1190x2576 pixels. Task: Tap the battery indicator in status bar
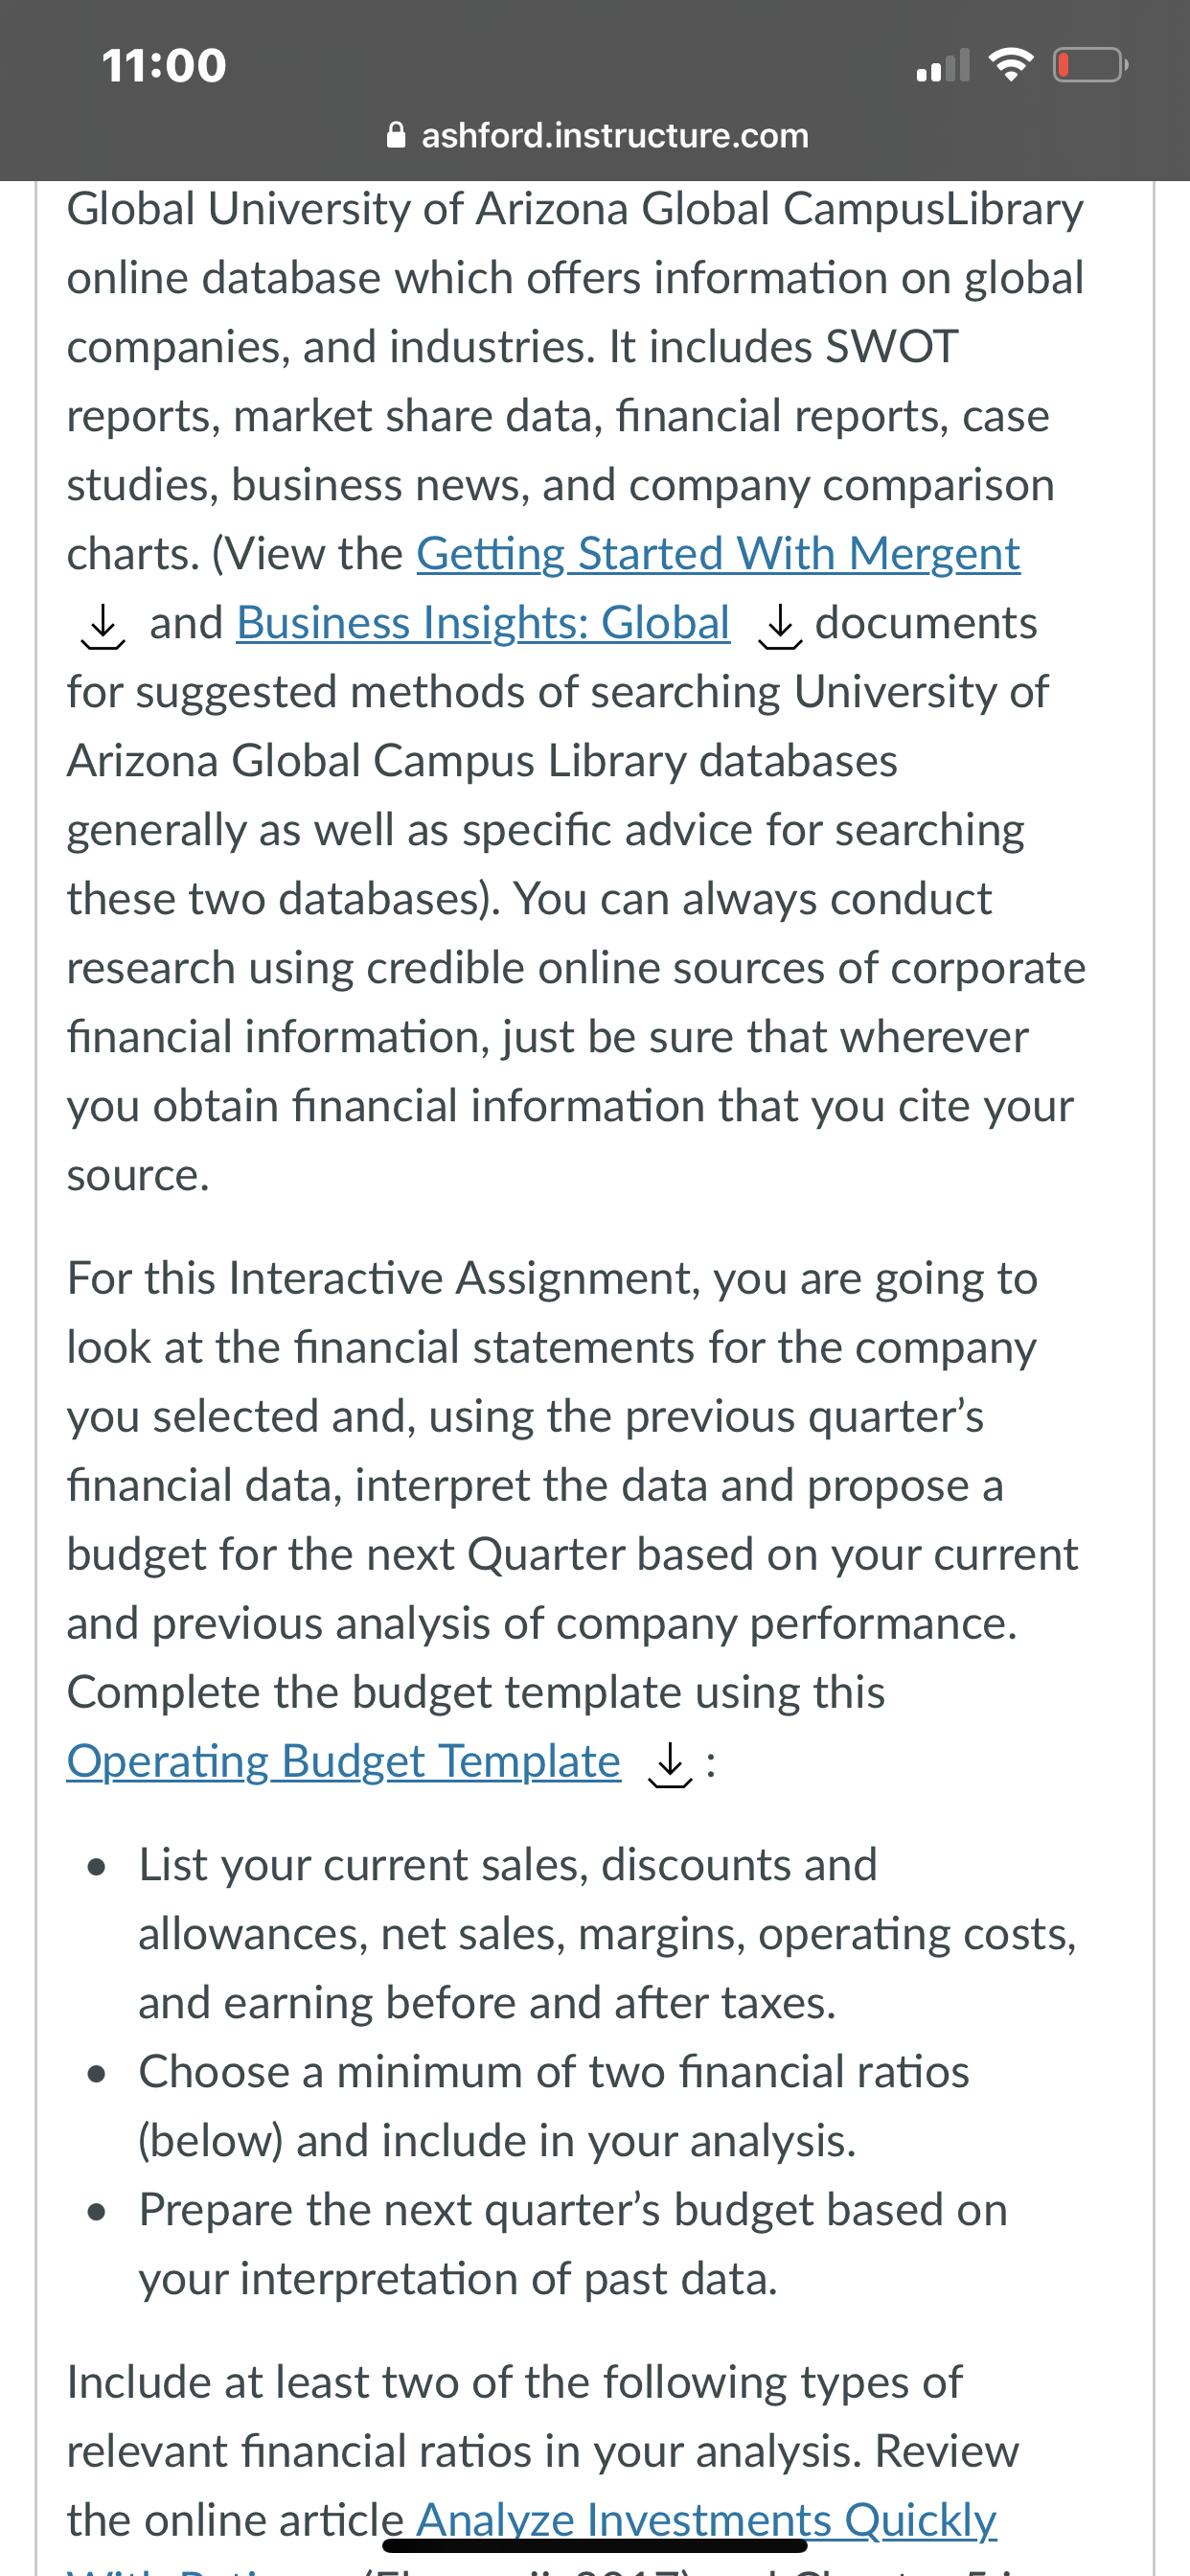click(1091, 66)
